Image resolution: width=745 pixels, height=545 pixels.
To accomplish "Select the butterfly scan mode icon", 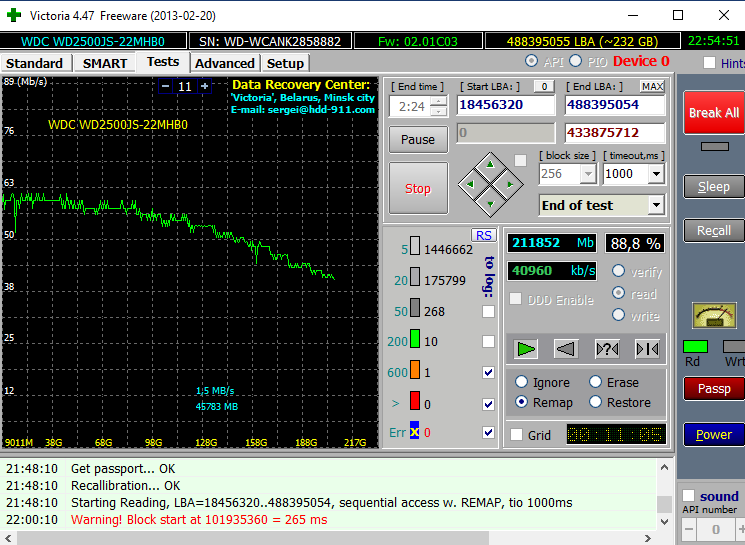I will pos(647,349).
